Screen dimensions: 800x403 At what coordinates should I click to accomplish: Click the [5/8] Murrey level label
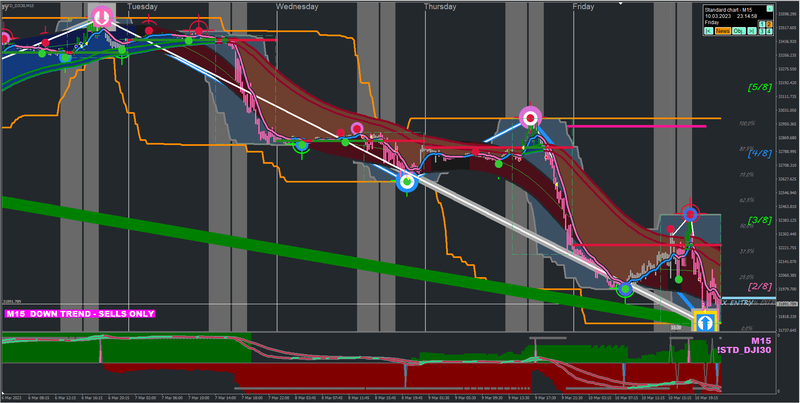(x=759, y=87)
